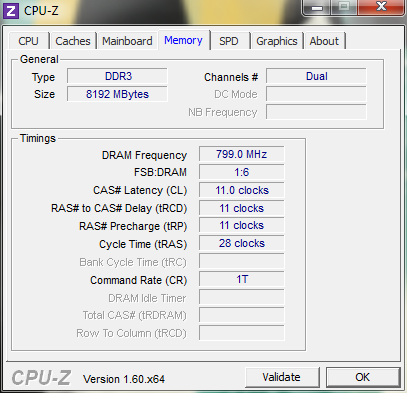Click the CPU-Z purple Z title bar icon
The height and width of the screenshot is (393, 407).
(x=11, y=11)
